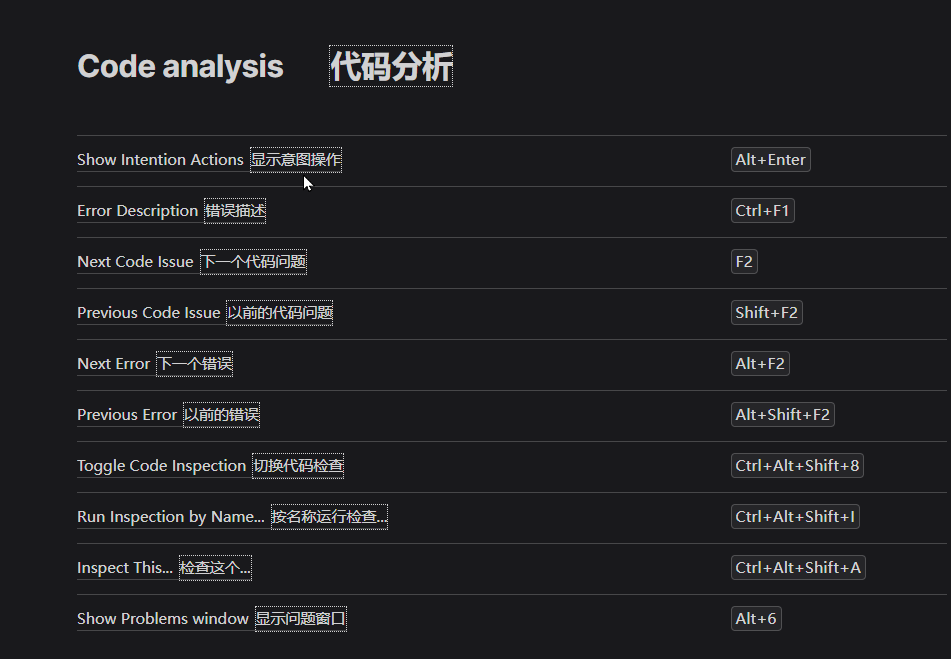Viewport: 951px width, 659px height.
Task: Click the Show Problems window label
Action: click(162, 619)
